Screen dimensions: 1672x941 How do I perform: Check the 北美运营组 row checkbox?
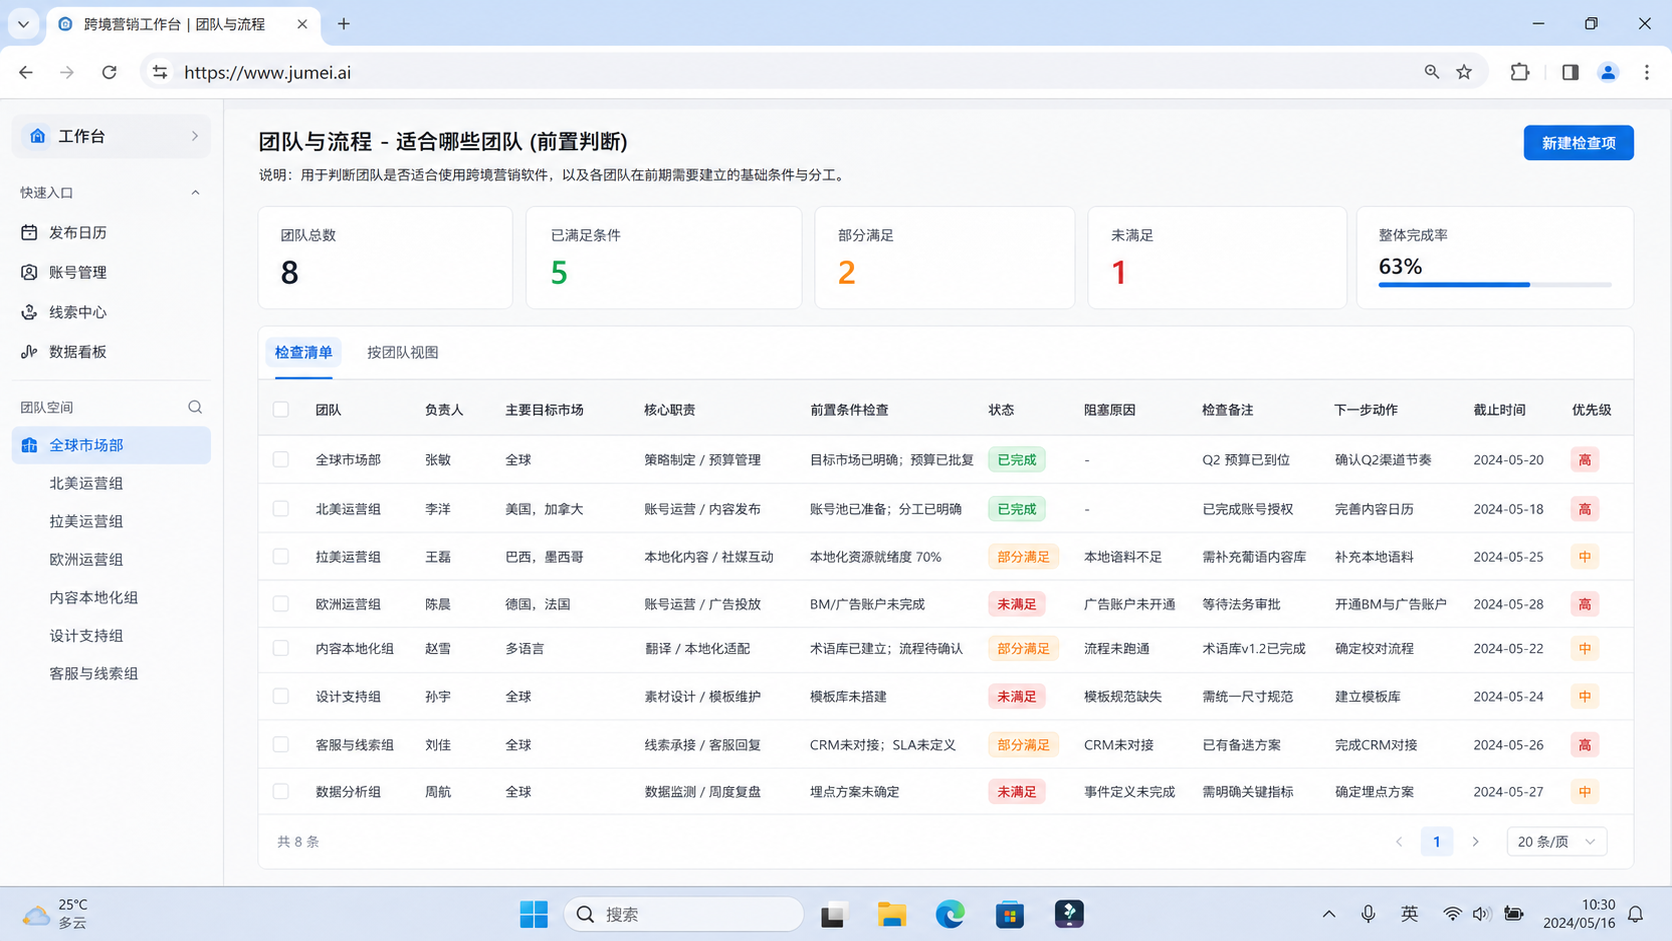(281, 509)
